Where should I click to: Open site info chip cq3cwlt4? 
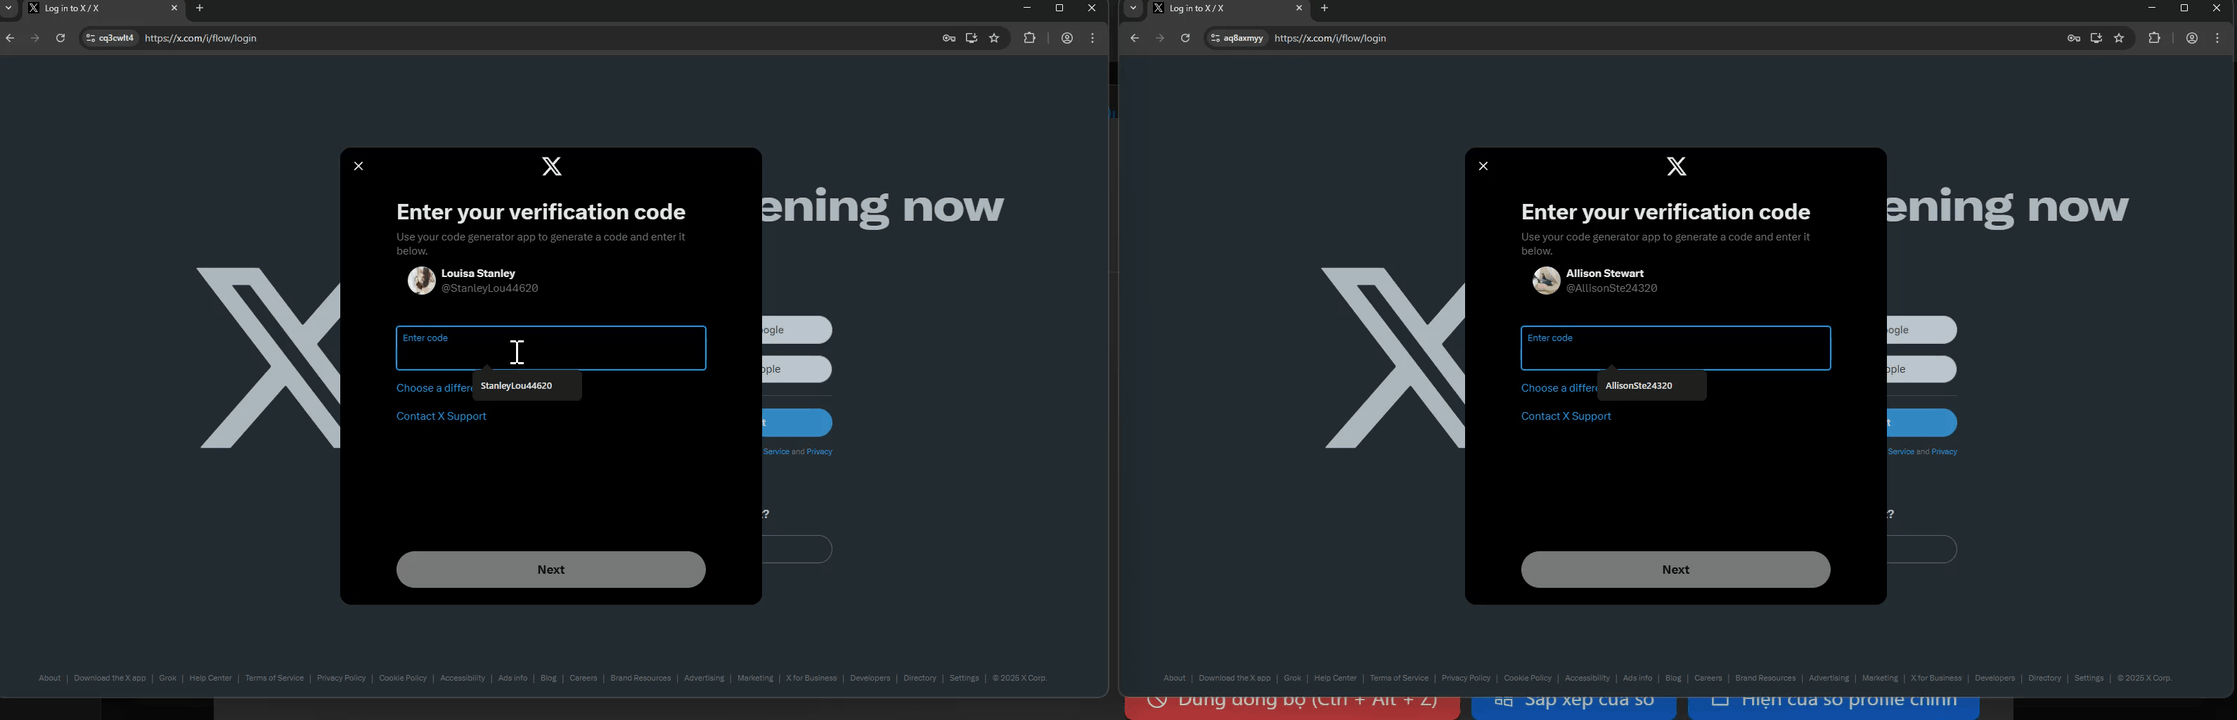[x=110, y=39]
